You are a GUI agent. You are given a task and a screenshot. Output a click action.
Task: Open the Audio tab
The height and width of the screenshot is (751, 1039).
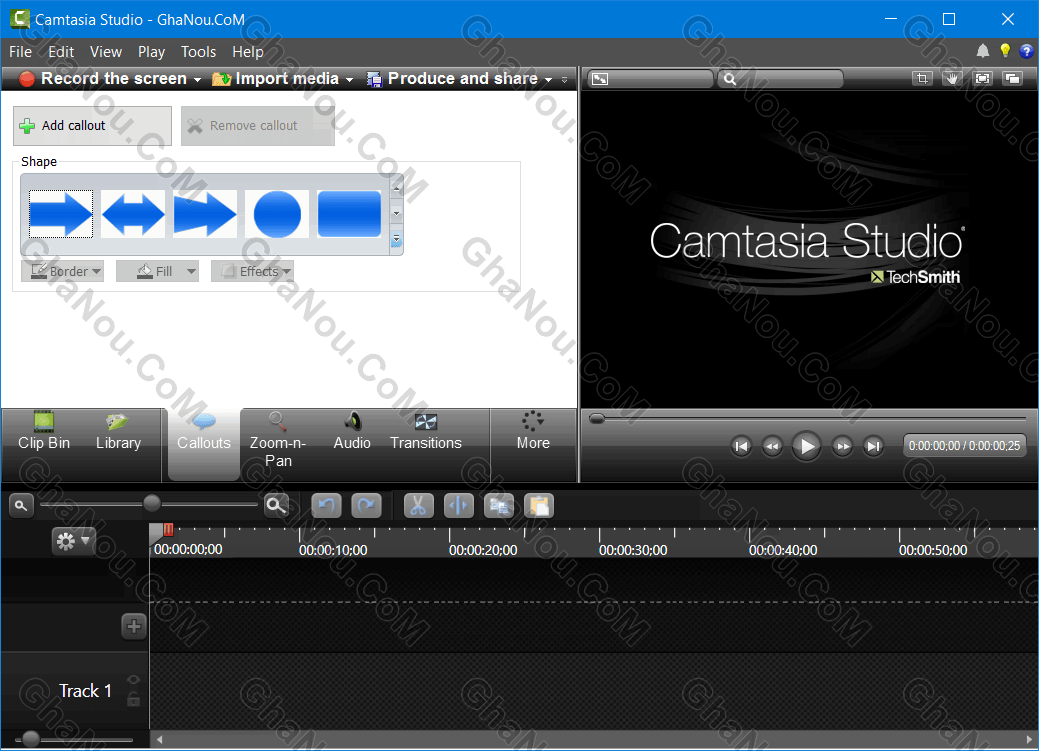tap(352, 432)
